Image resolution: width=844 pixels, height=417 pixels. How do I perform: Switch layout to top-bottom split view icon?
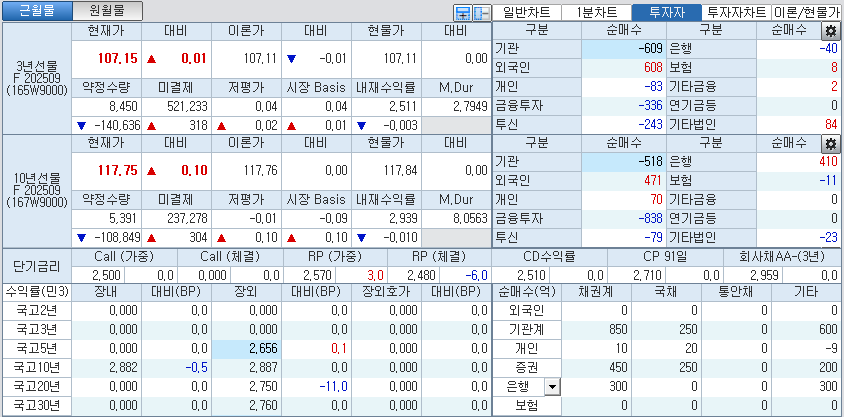point(462,13)
